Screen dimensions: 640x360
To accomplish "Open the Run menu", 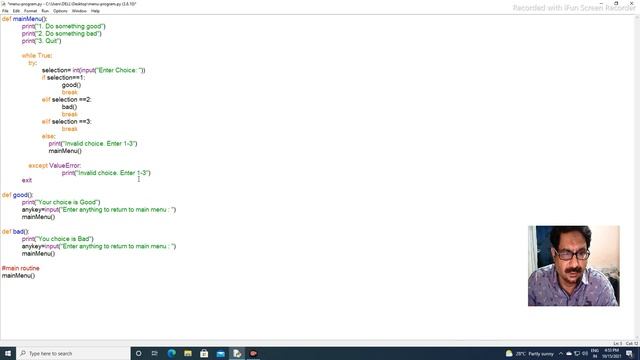I will [45, 11].
